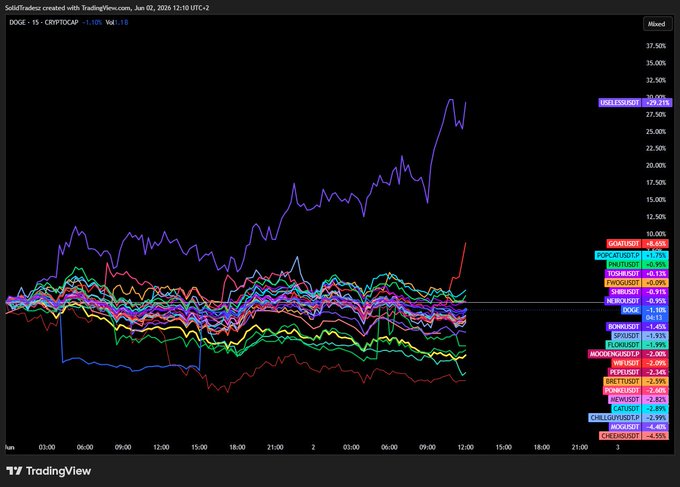Select the CATUSDT series label
The width and height of the screenshot is (680, 487).
click(626, 409)
